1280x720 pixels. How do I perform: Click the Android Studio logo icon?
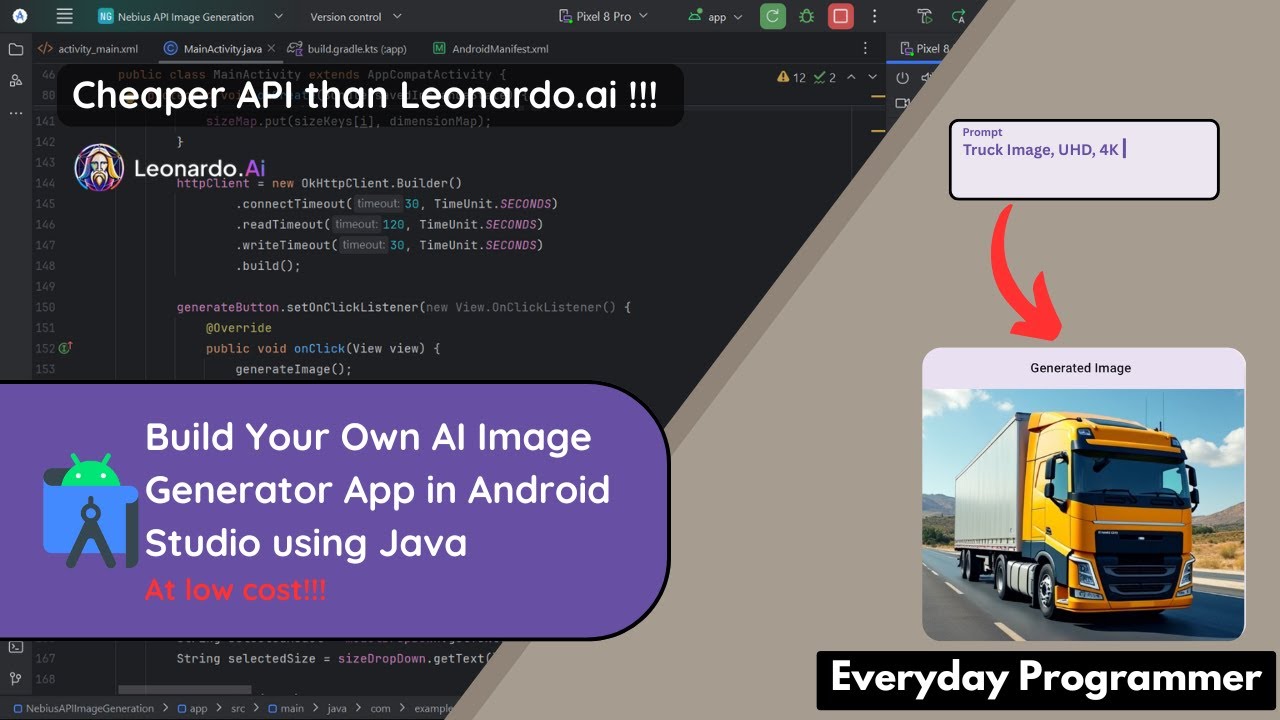tap(19, 16)
